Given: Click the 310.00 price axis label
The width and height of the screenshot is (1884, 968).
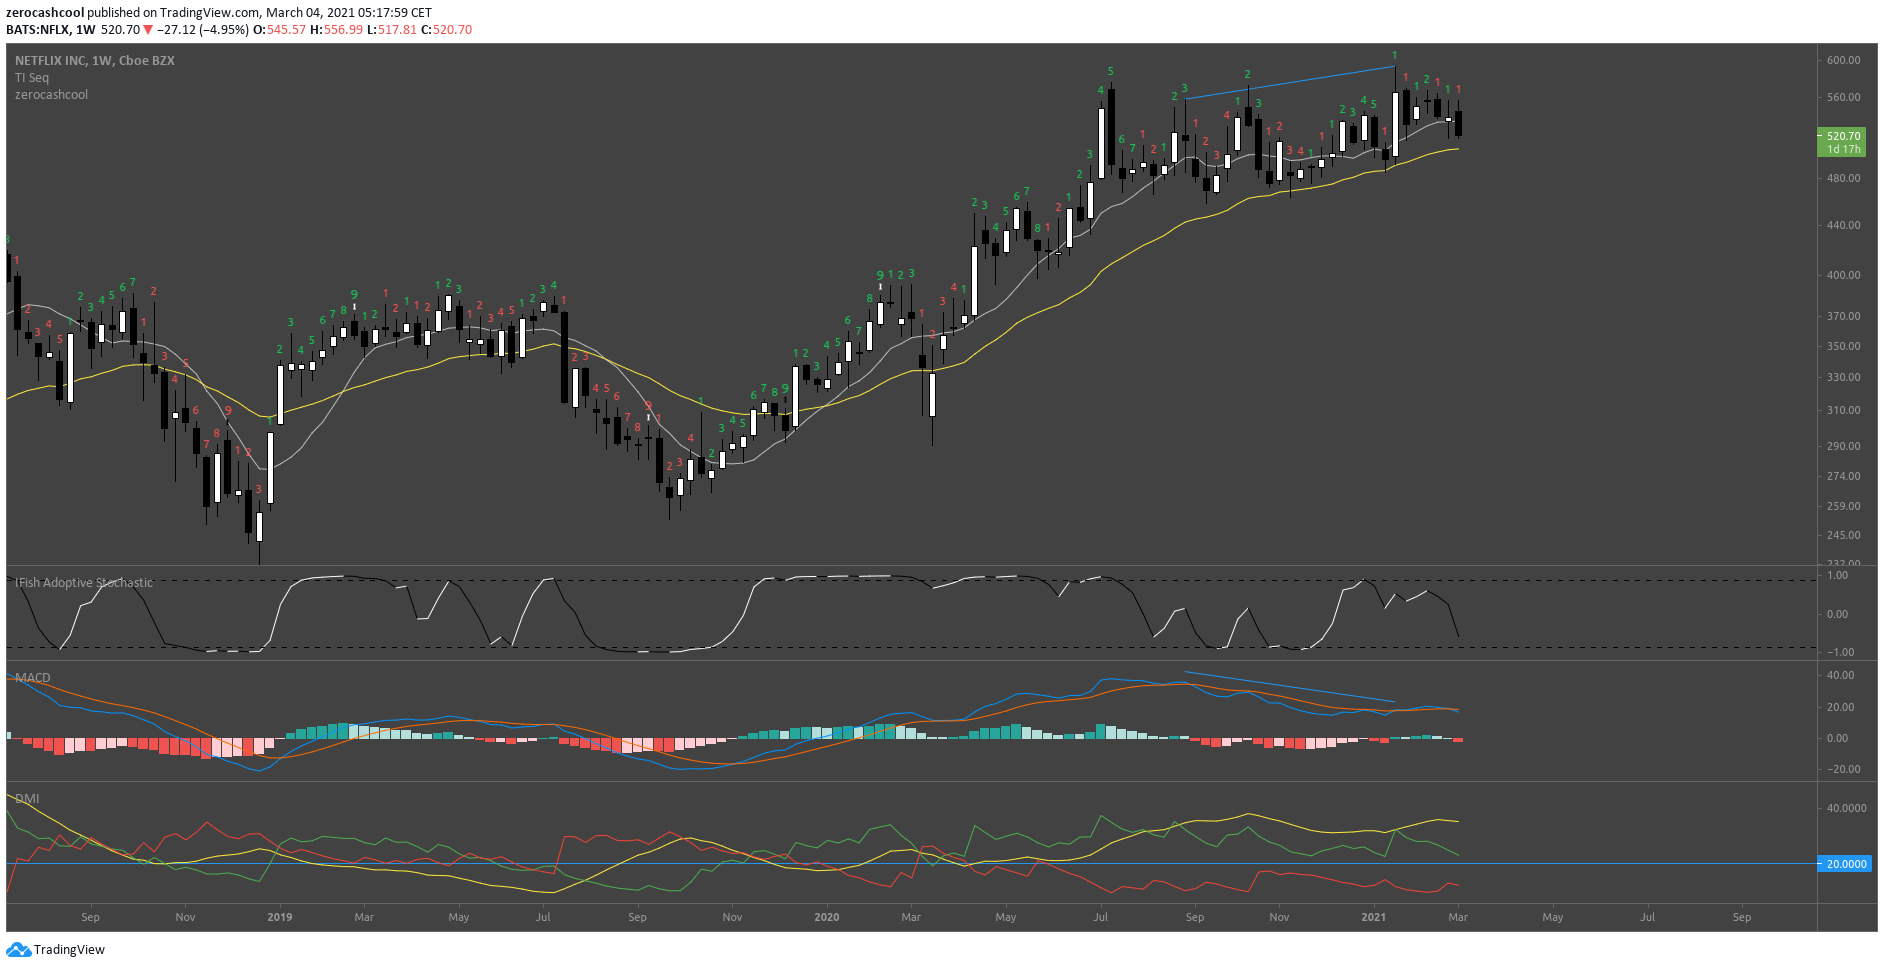Looking at the screenshot, I should (1843, 410).
